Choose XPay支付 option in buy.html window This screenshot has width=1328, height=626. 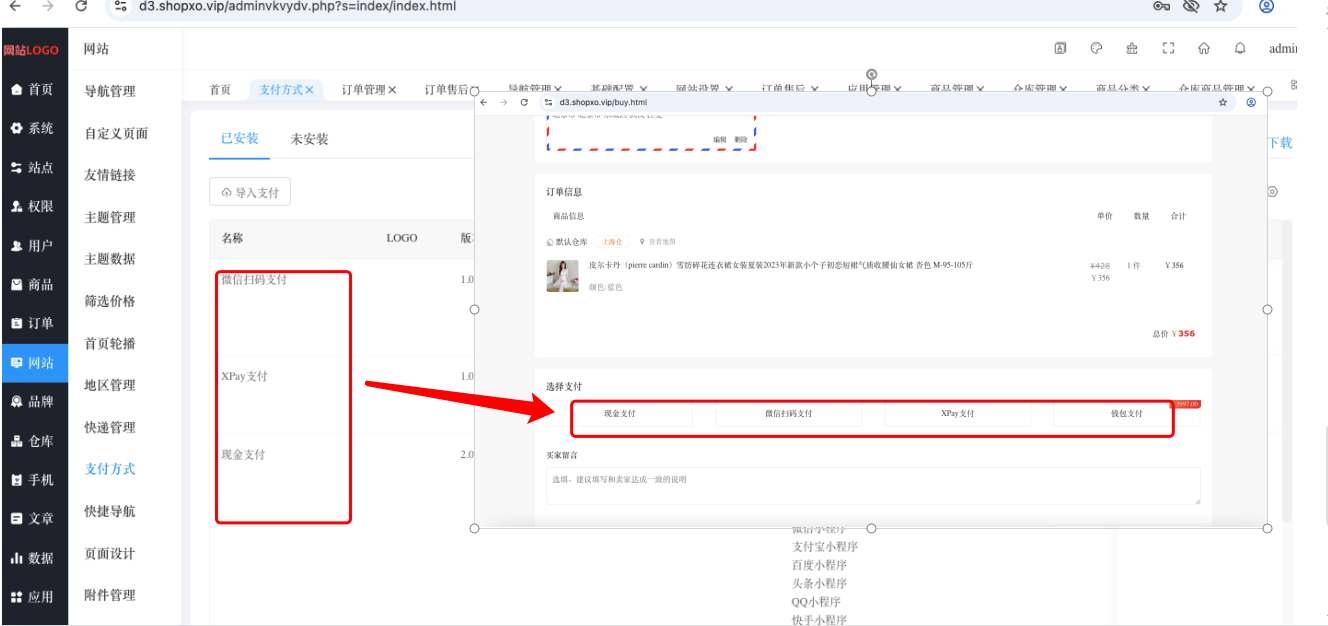pos(957,414)
